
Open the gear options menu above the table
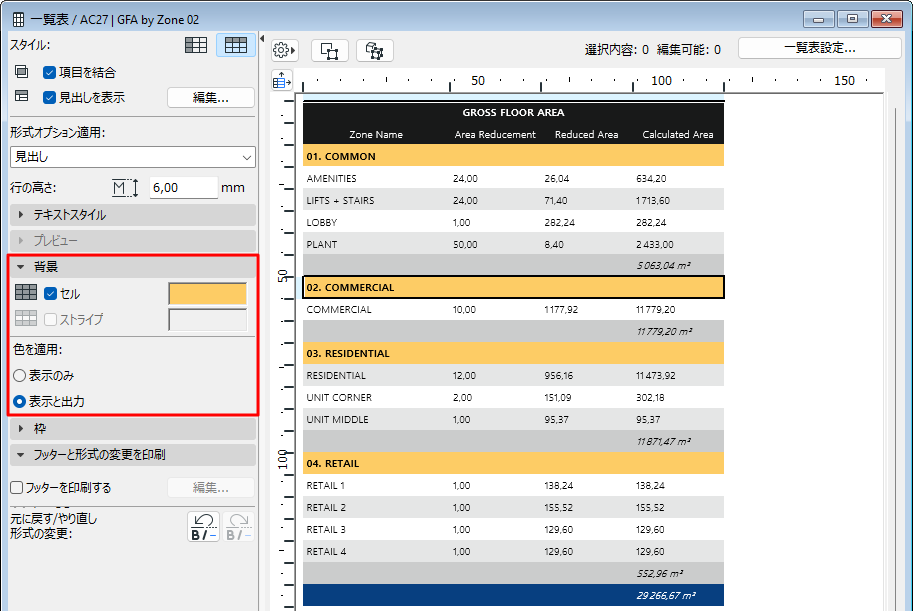coord(284,50)
